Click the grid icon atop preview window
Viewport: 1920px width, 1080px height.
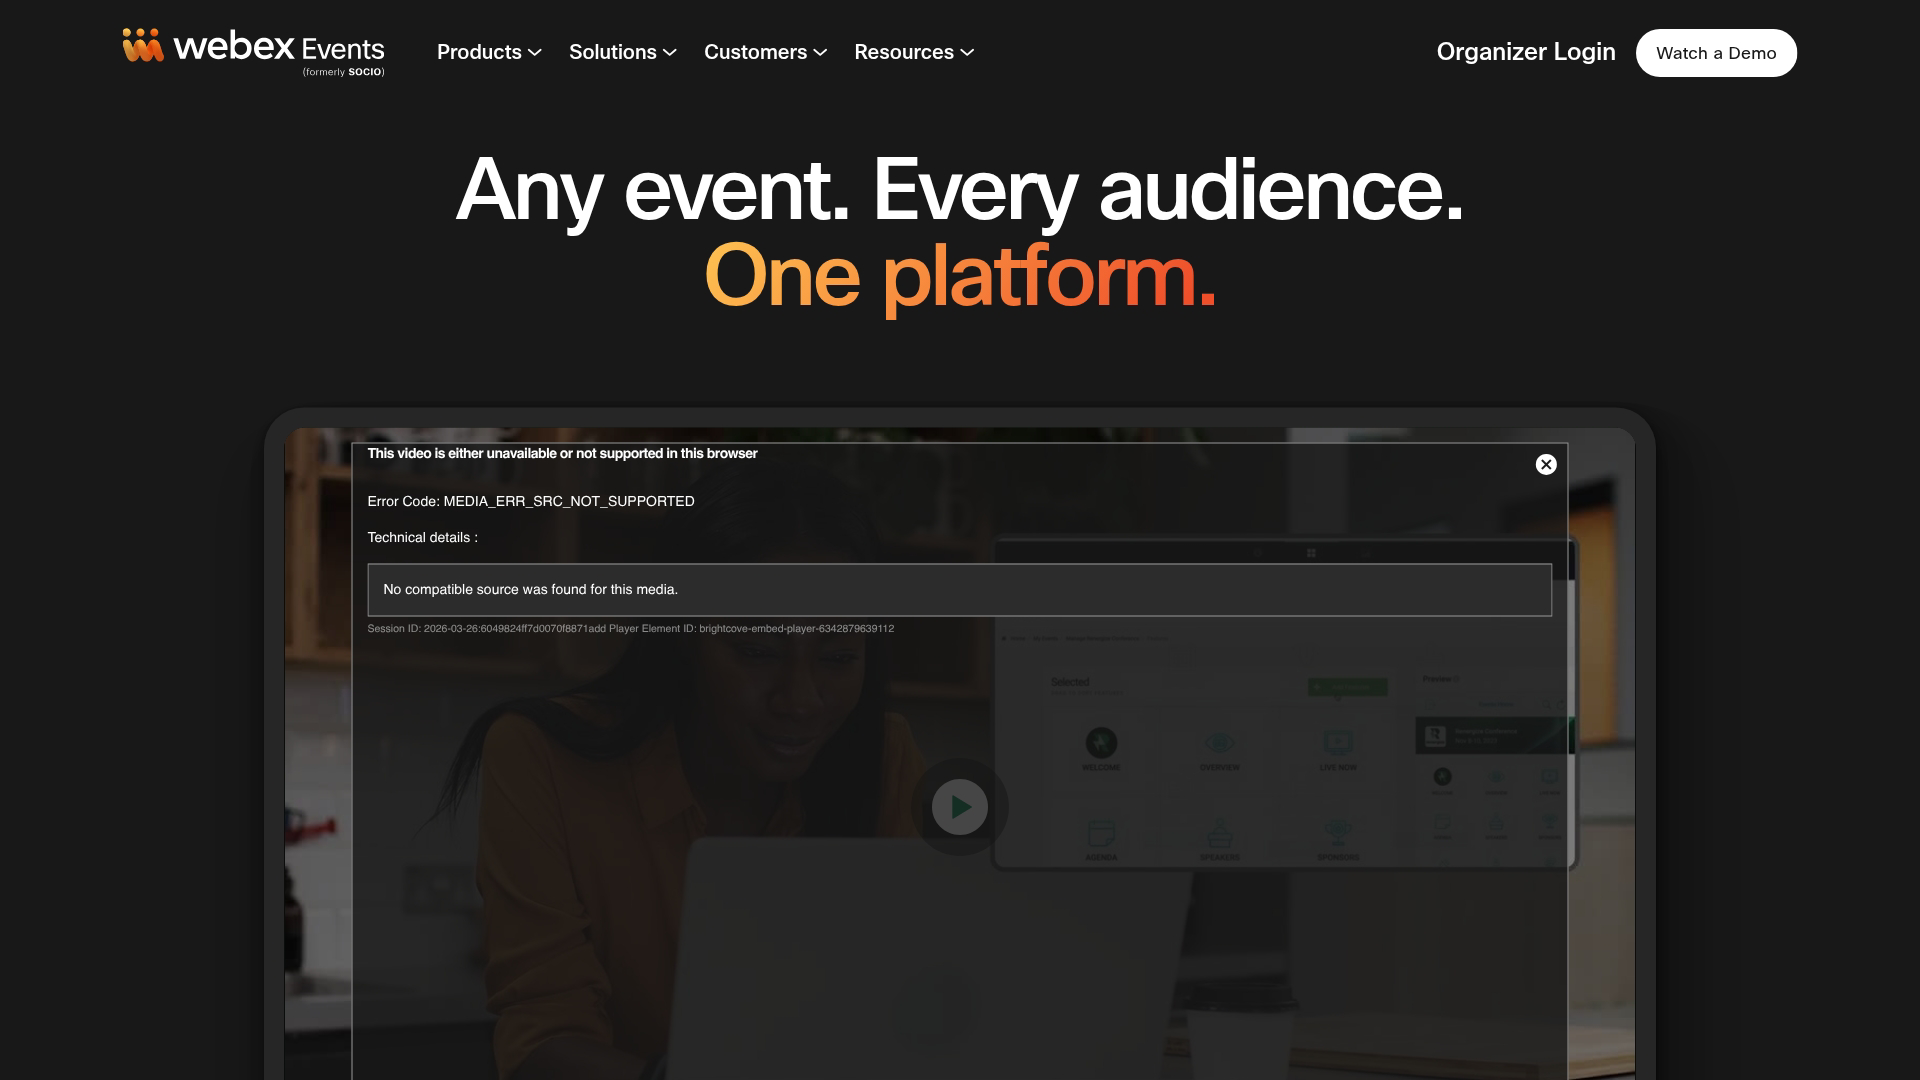[1311, 553]
